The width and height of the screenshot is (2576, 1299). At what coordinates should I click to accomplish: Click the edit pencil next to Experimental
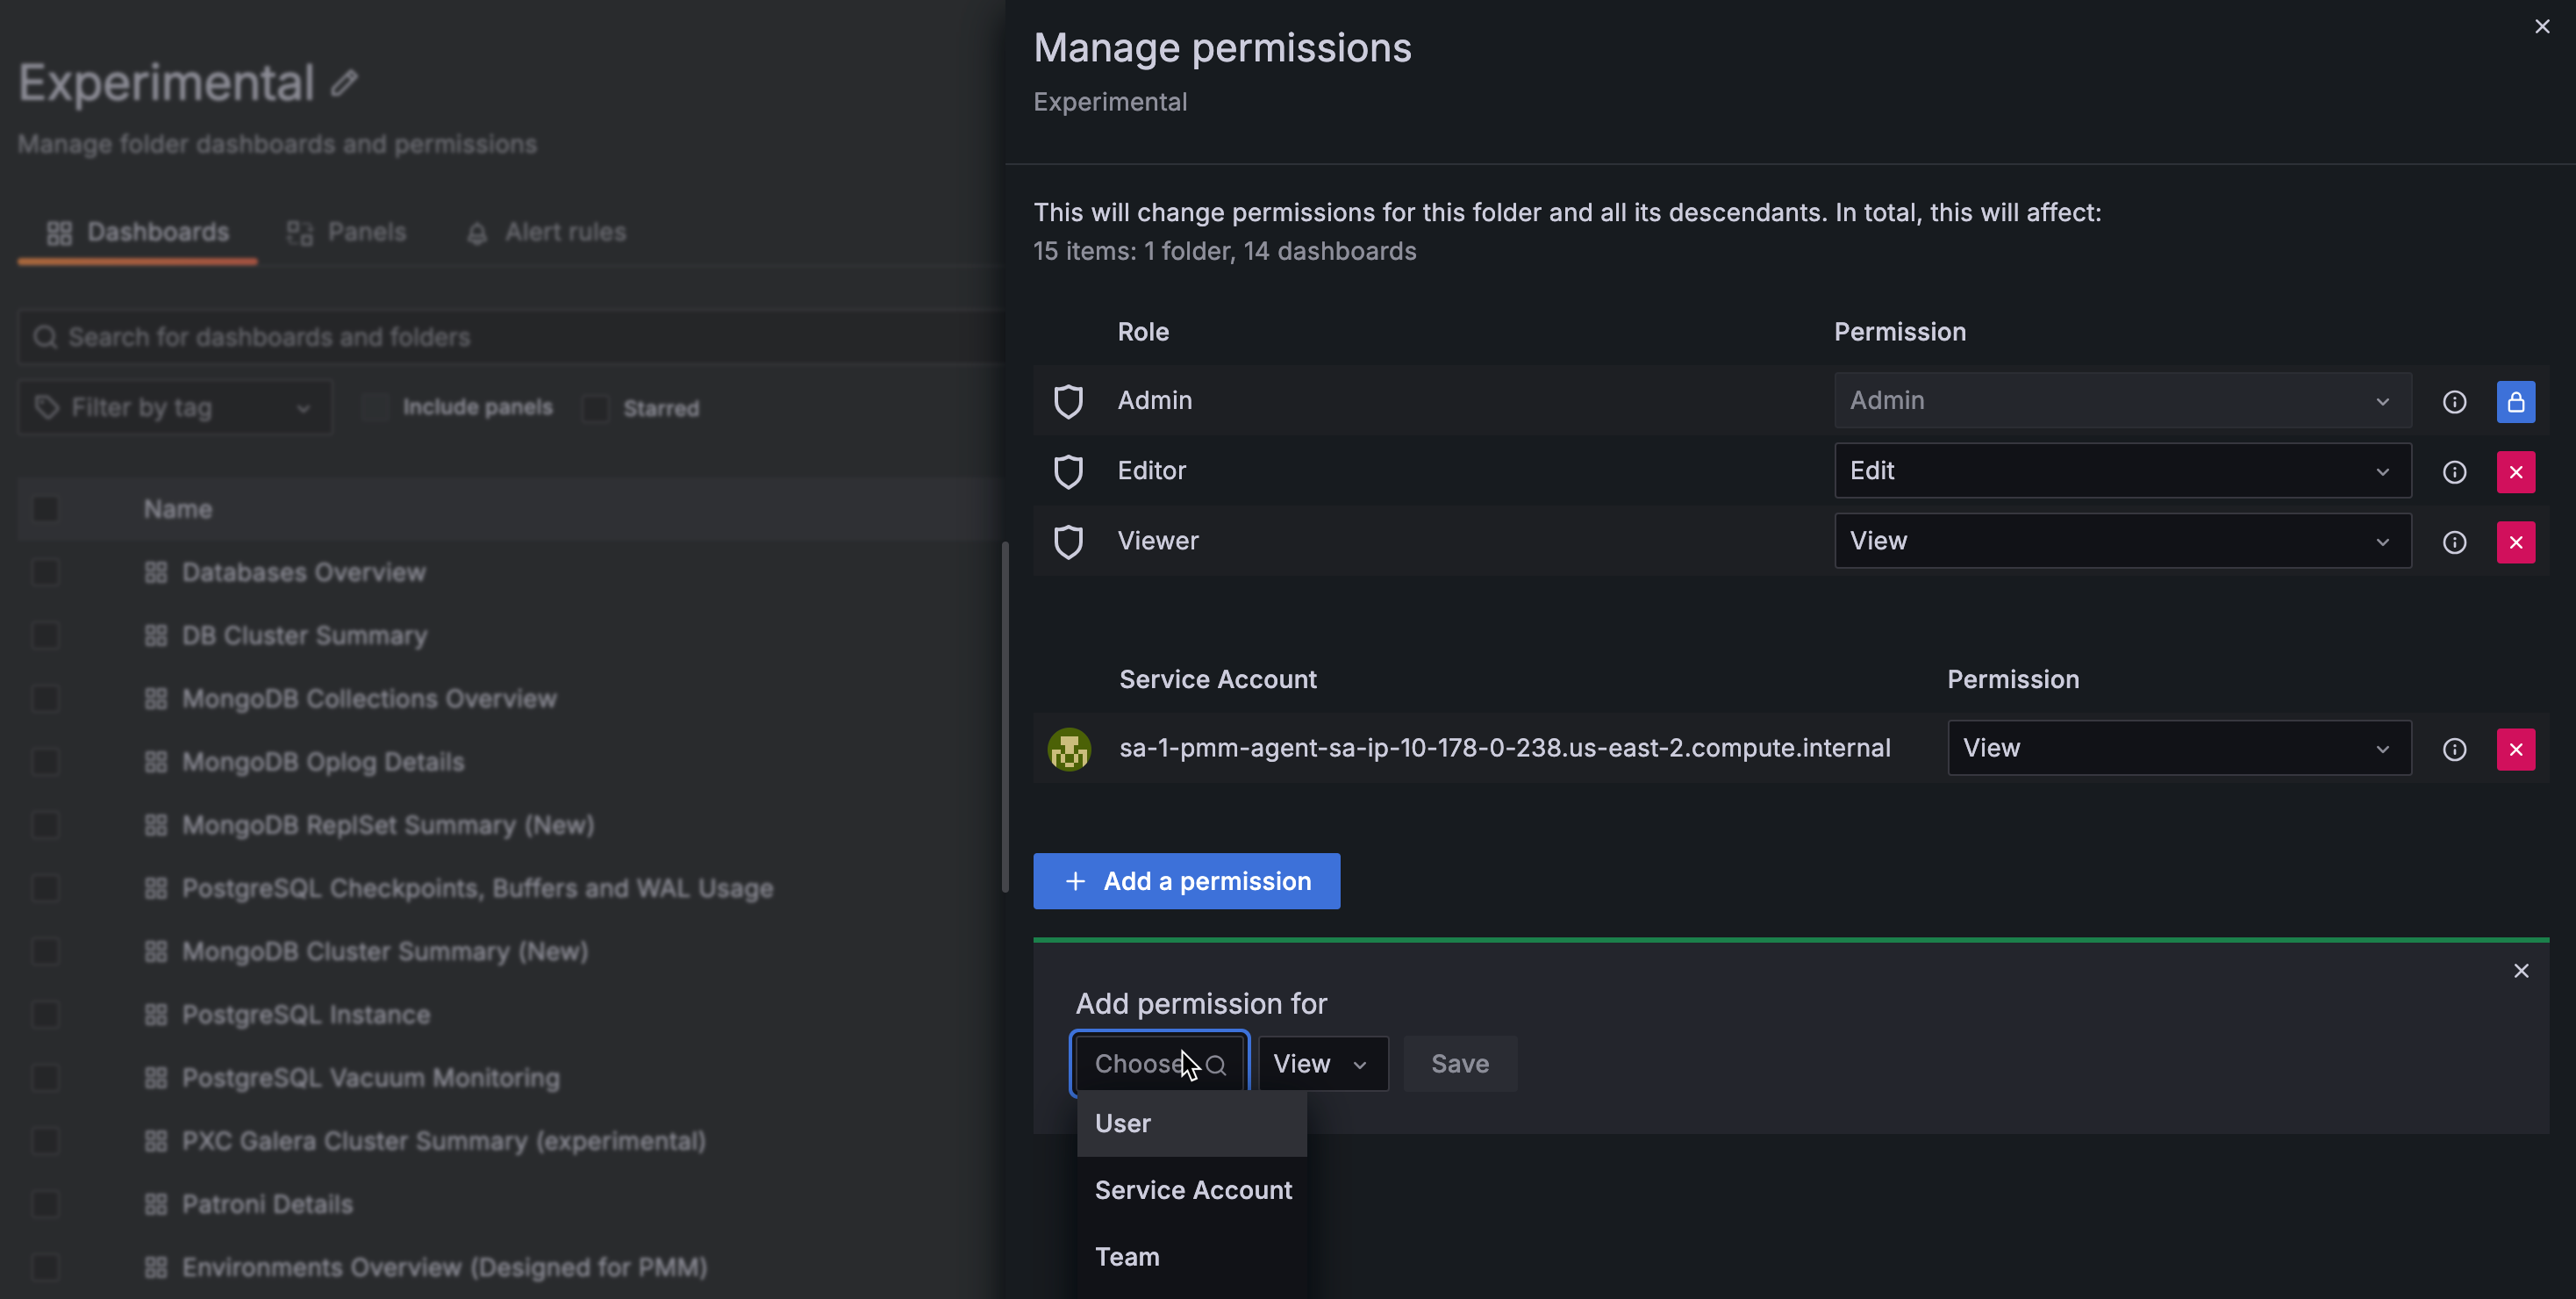point(344,82)
